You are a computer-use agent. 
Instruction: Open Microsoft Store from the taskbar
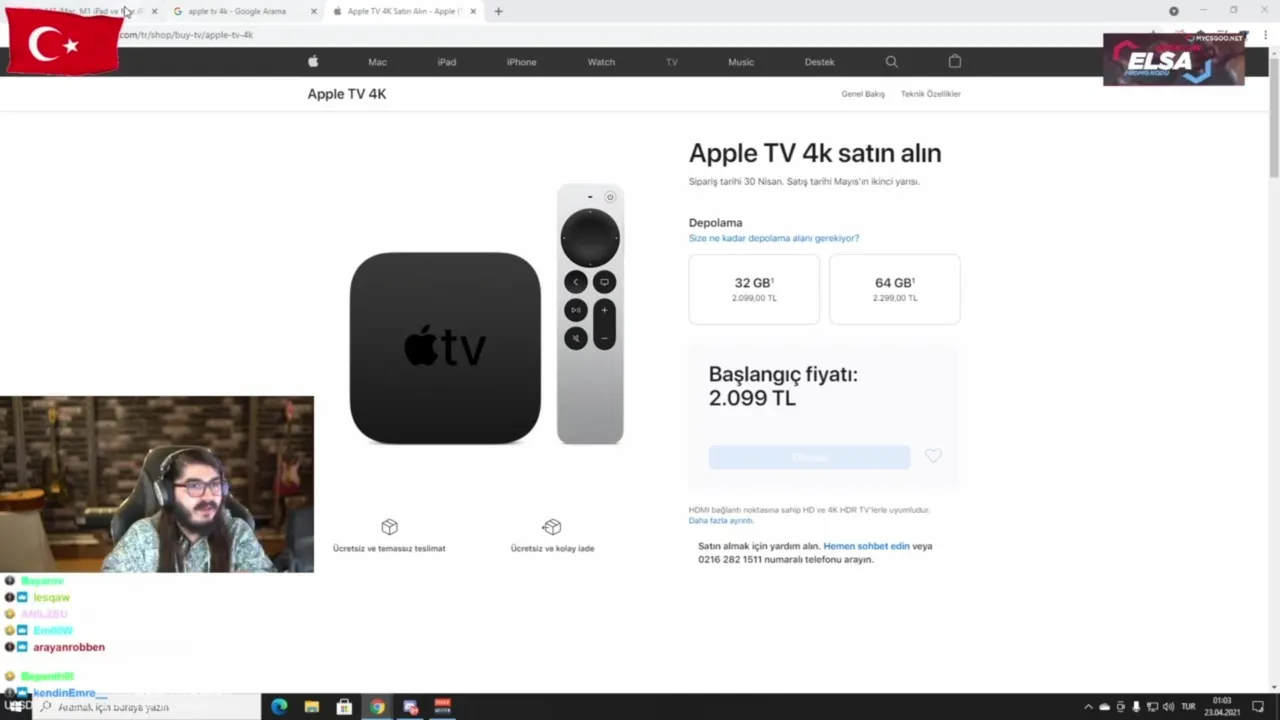tap(344, 707)
